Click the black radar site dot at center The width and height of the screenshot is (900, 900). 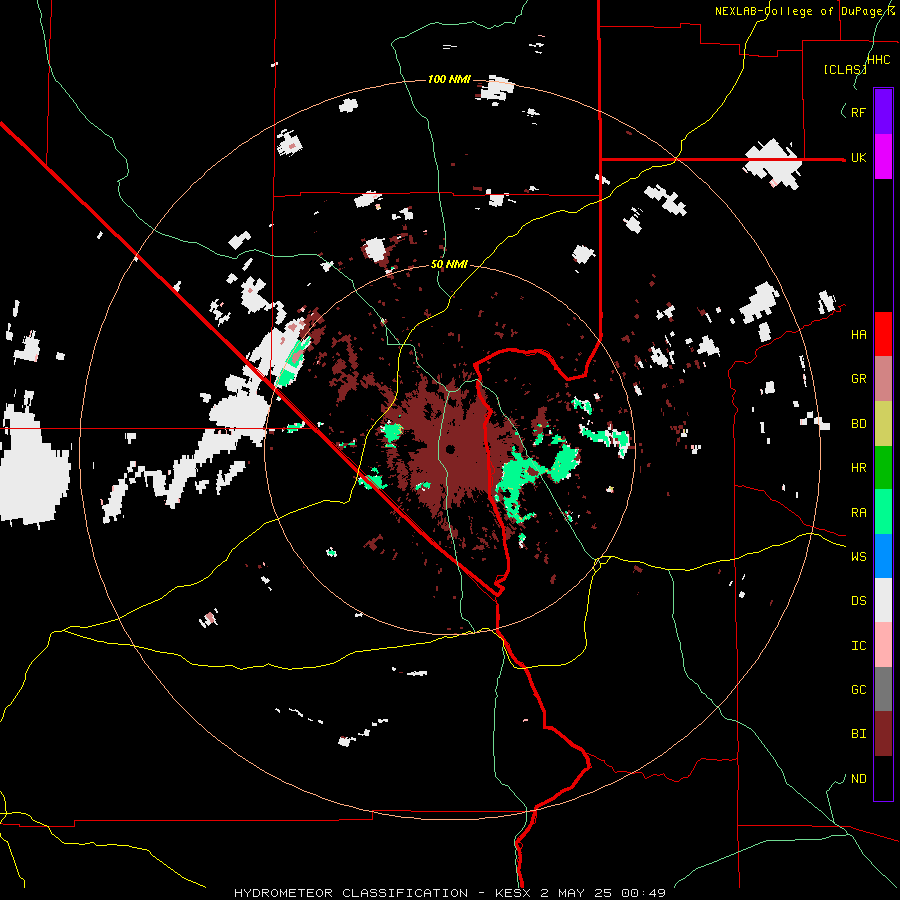coord(450,449)
